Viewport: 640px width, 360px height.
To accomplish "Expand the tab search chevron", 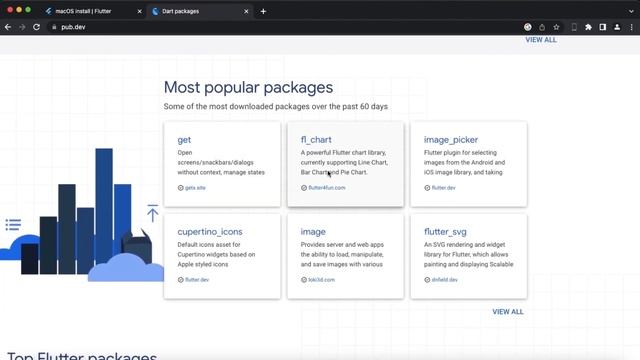I will tap(631, 11).
